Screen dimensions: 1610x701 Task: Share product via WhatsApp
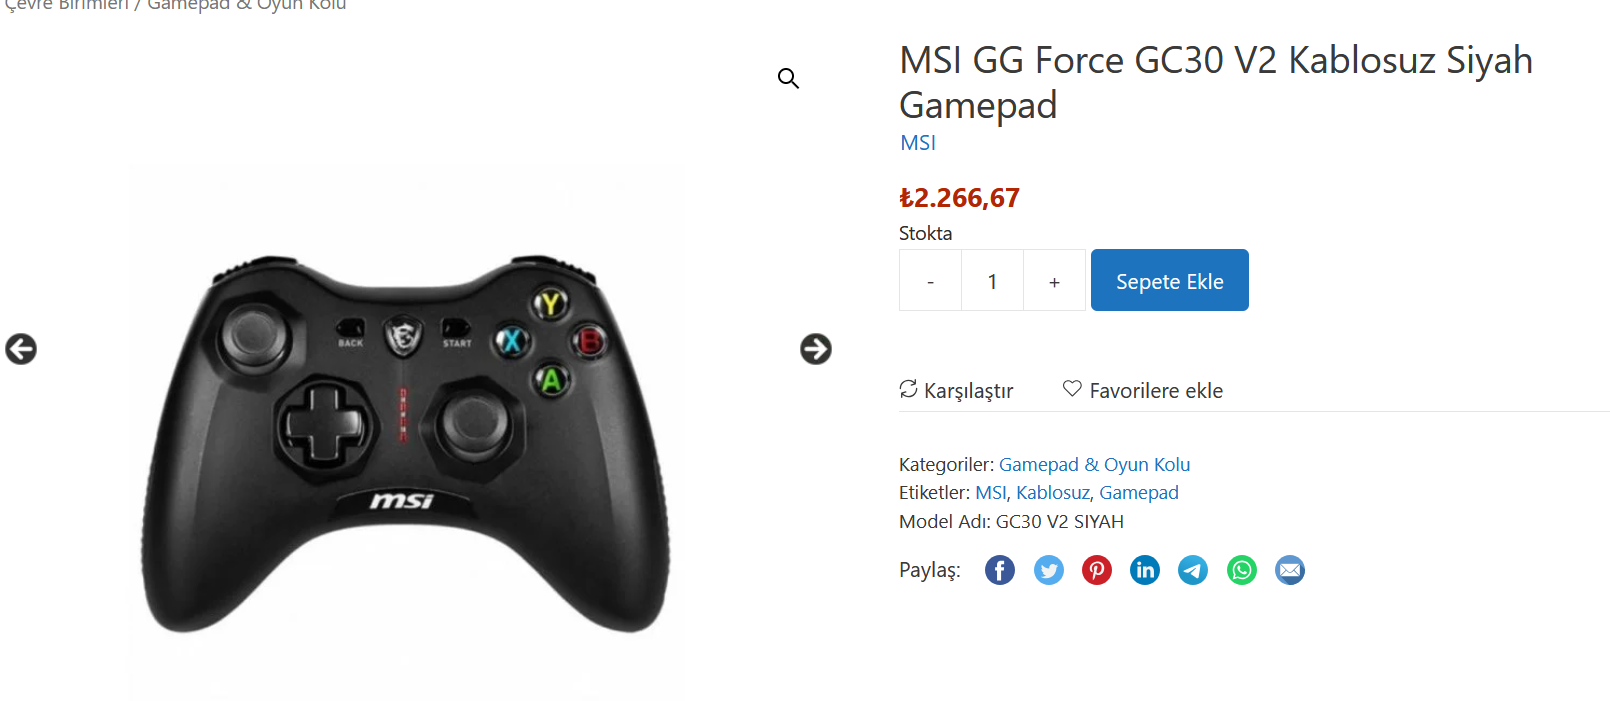pyautogui.click(x=1242, y=570)
